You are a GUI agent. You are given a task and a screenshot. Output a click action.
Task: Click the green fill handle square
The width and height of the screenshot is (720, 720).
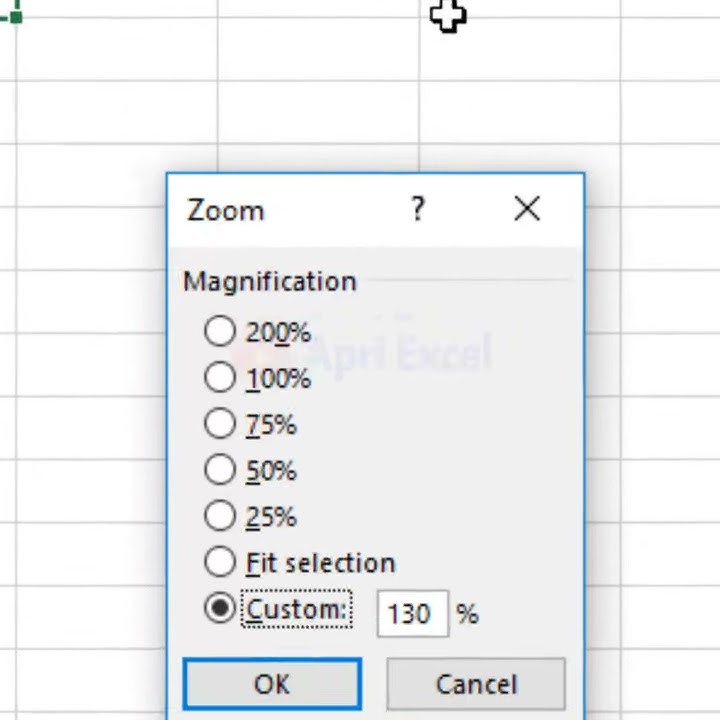tap(16, 17)
